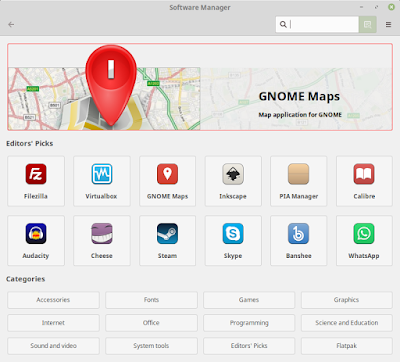Open the Skype app tile
The image size is (400, 362).
(233, 240)
